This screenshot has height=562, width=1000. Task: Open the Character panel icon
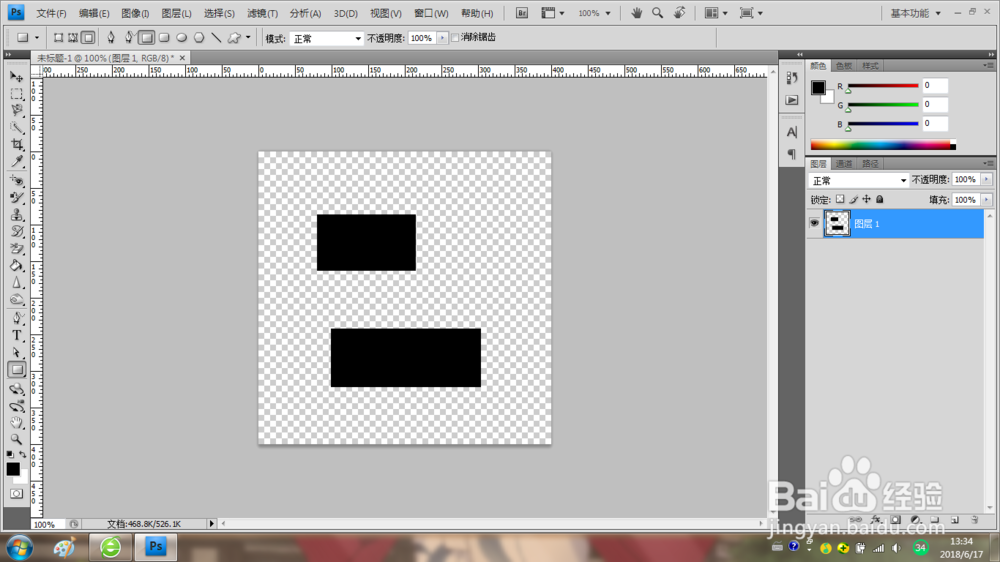coord(791,132)
